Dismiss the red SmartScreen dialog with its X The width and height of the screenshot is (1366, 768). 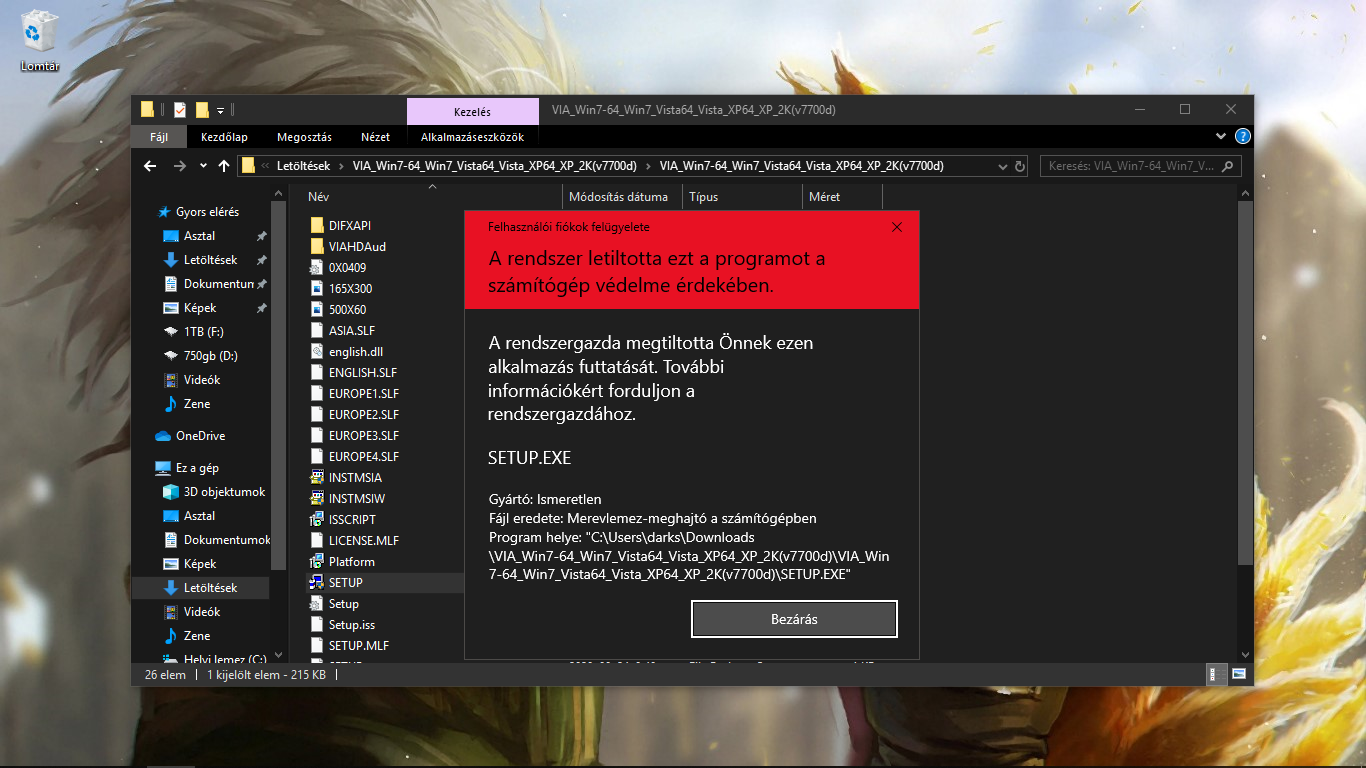(896, 227)
